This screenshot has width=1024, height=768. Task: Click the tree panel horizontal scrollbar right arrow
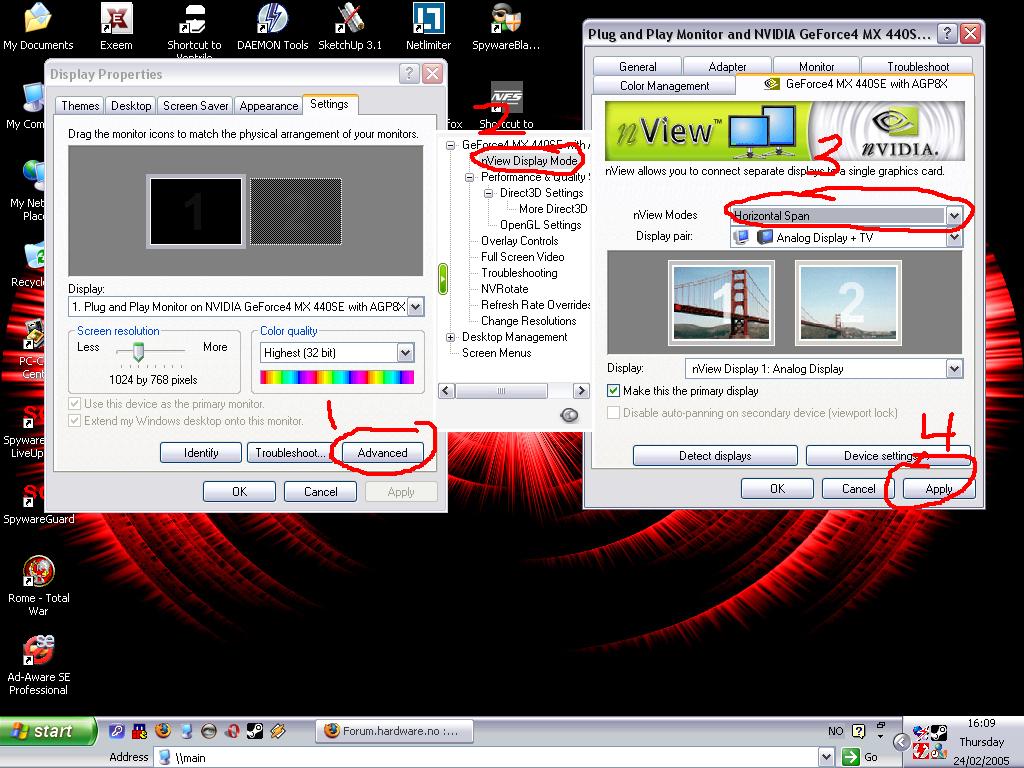click(x=581, y=391)
